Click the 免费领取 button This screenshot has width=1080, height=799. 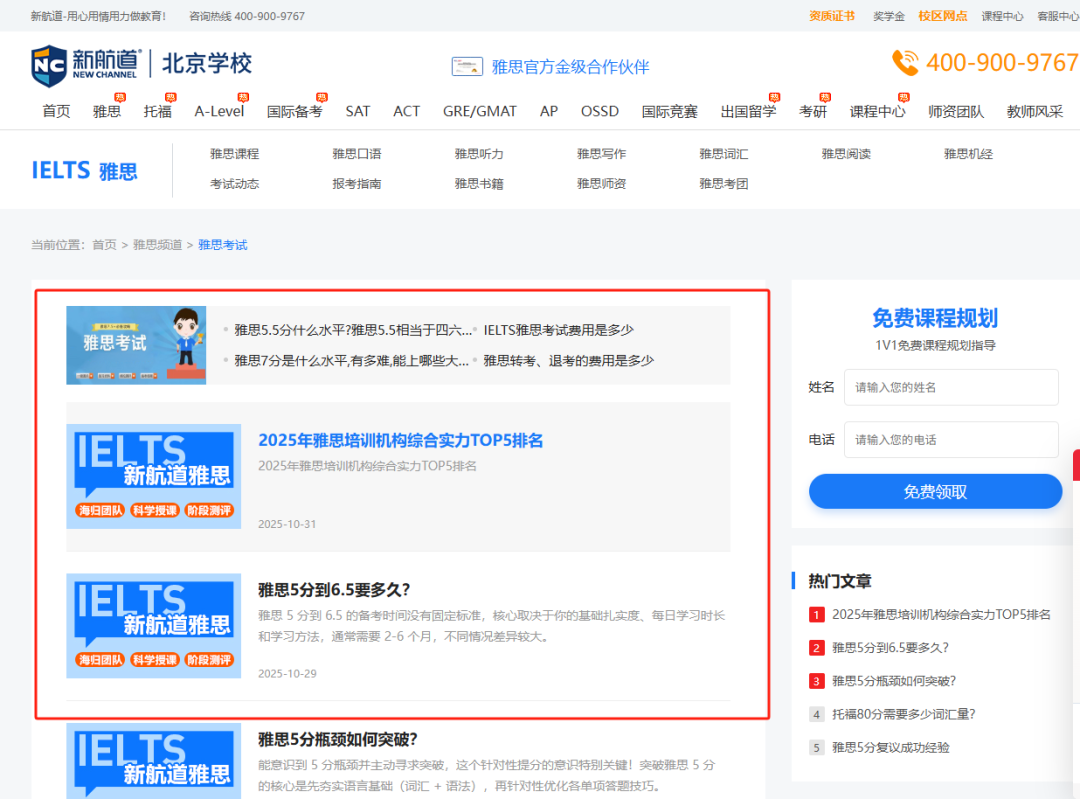tap(935, 491)
